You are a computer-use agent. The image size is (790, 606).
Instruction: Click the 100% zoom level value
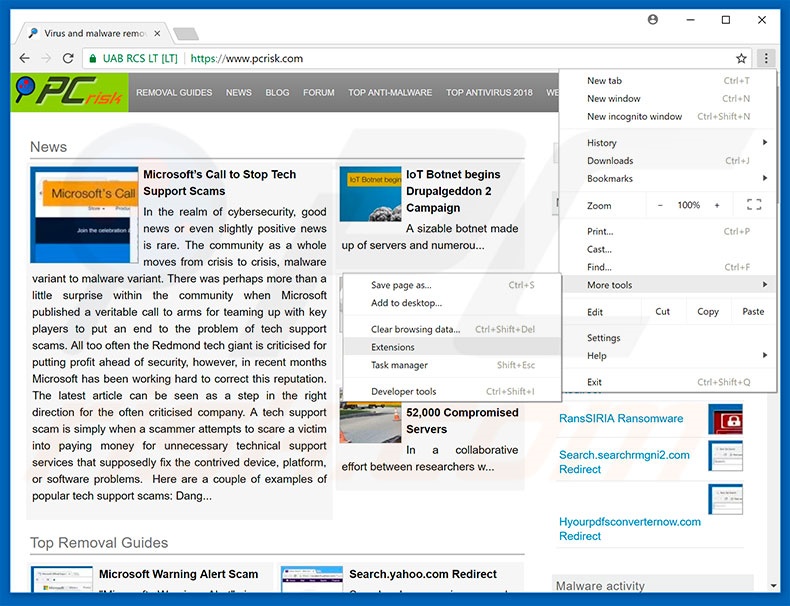[x=688, y=205]
